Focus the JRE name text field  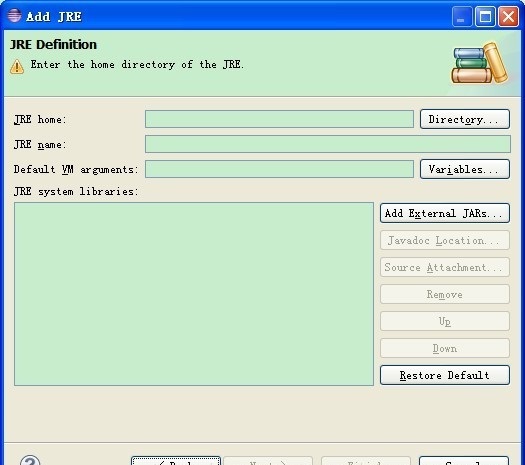point(328,144)
